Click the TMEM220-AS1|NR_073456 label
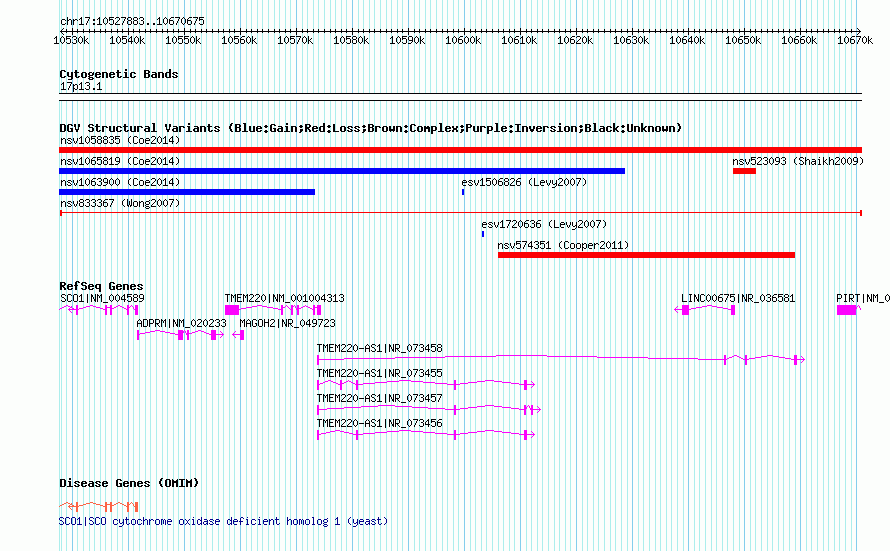The image size is (890, 551). click(379, 423)
